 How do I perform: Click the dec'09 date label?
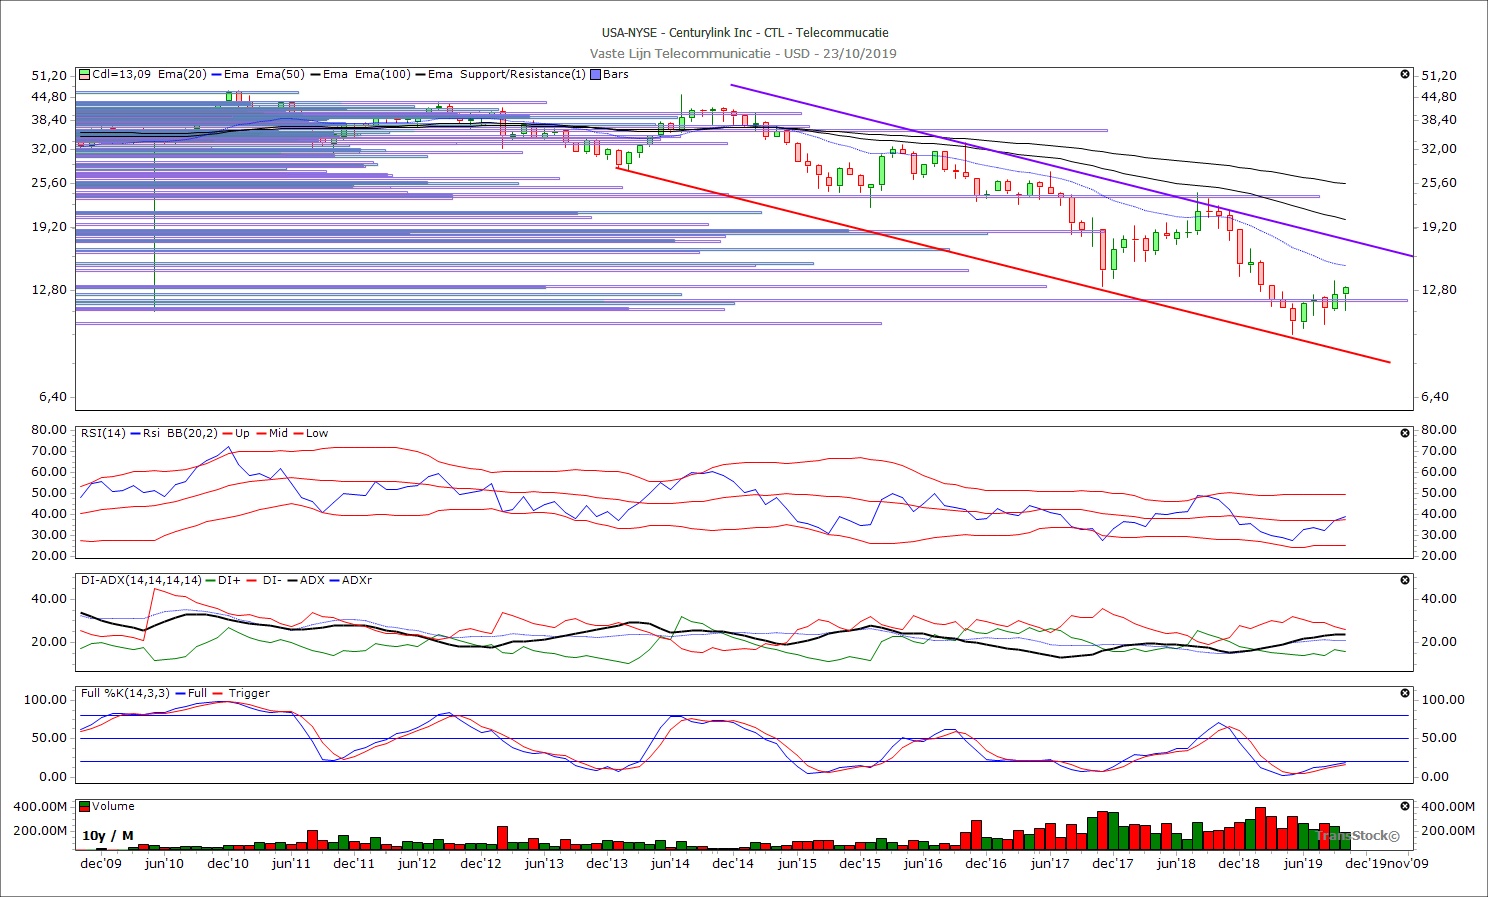point(101,864)
